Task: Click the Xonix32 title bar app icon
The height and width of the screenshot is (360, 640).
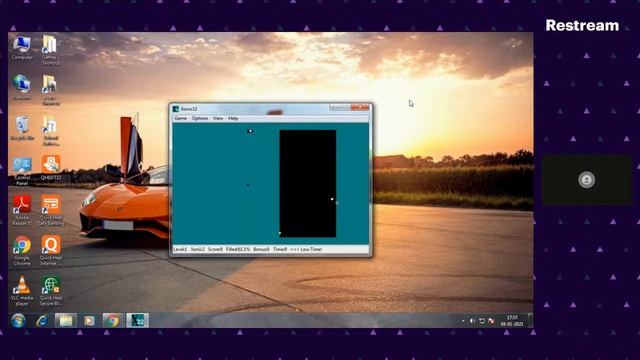Action: [x=176, y=109]
